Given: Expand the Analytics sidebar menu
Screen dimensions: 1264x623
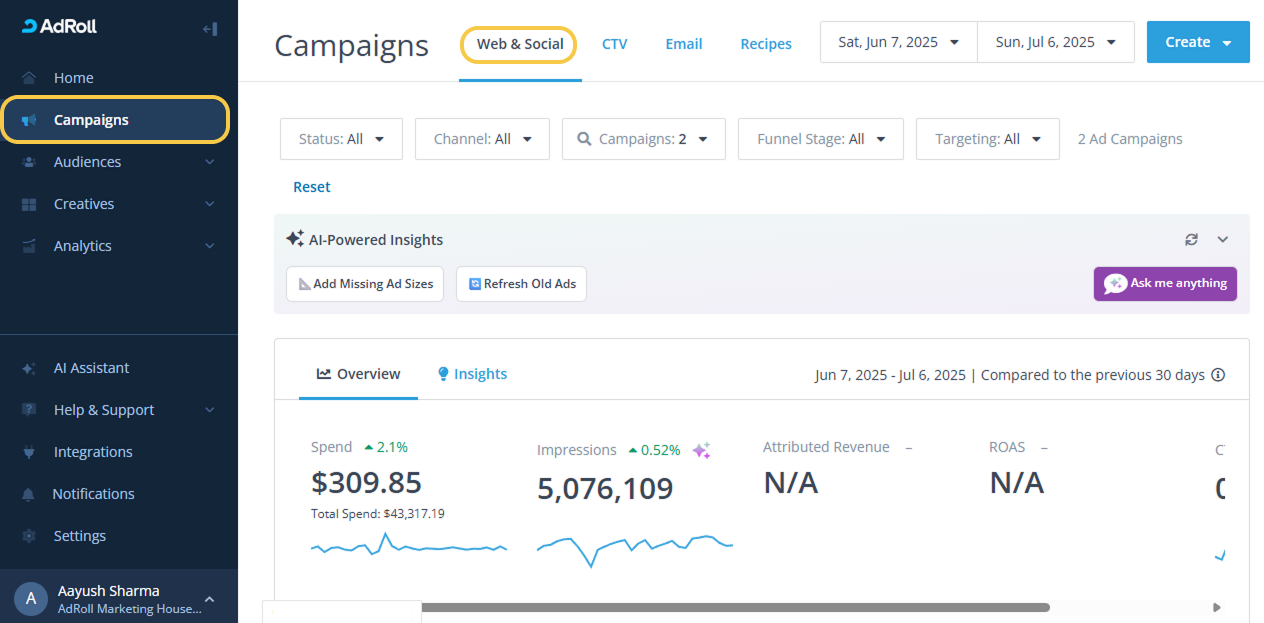Looking at the screenshot, I should click(x=209, y=246).
